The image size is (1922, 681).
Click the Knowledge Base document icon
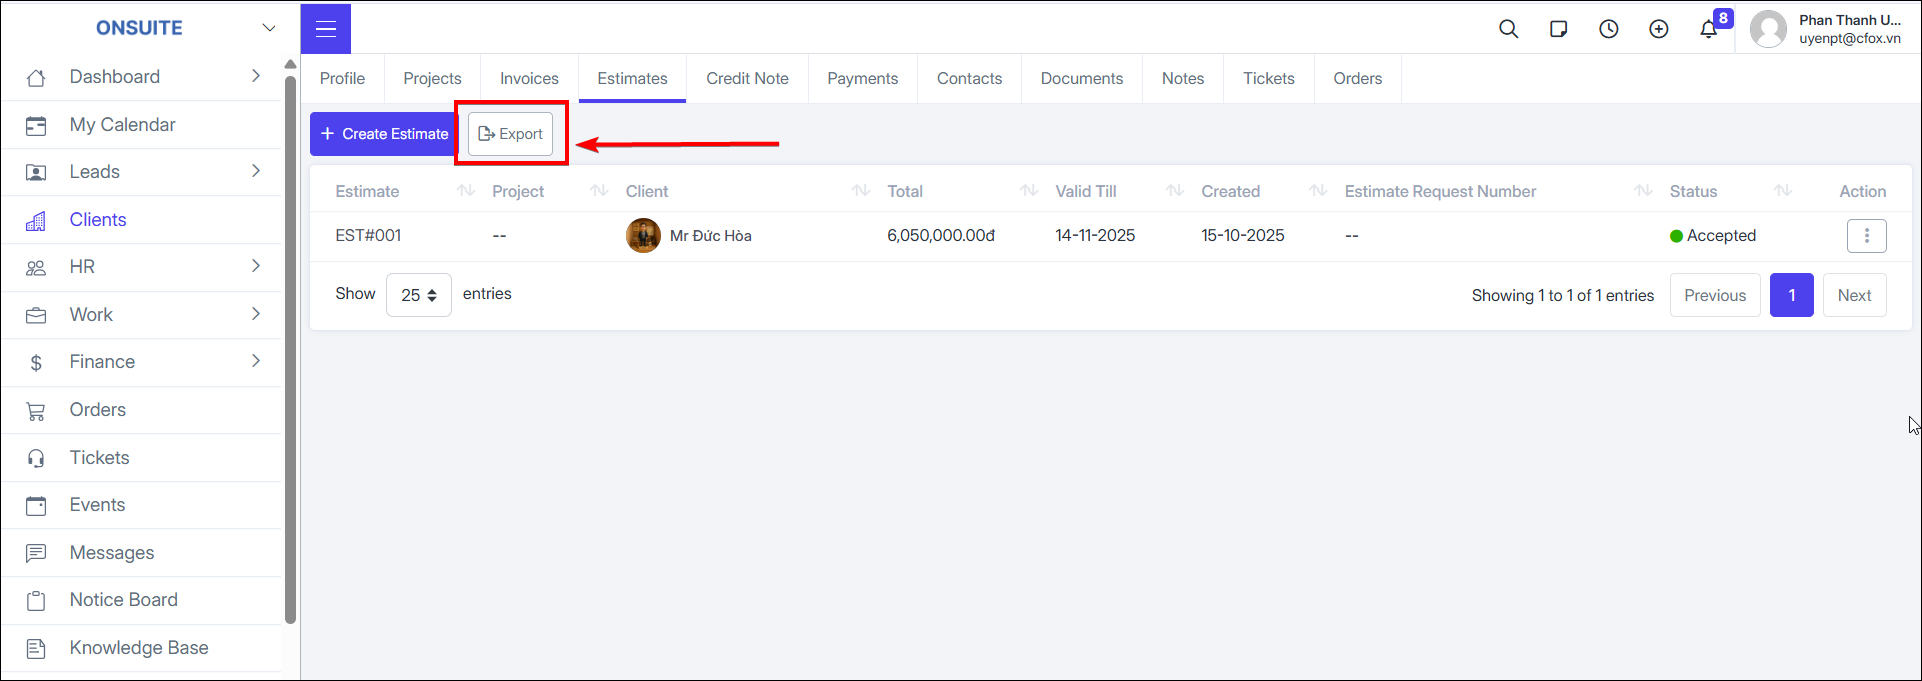click(36, 648)
